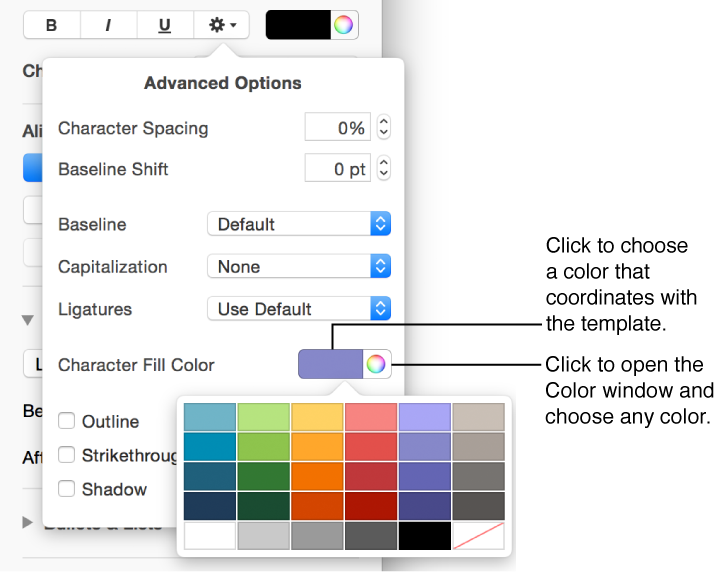Click the Character Spacing value field

(x=338, y=127)
